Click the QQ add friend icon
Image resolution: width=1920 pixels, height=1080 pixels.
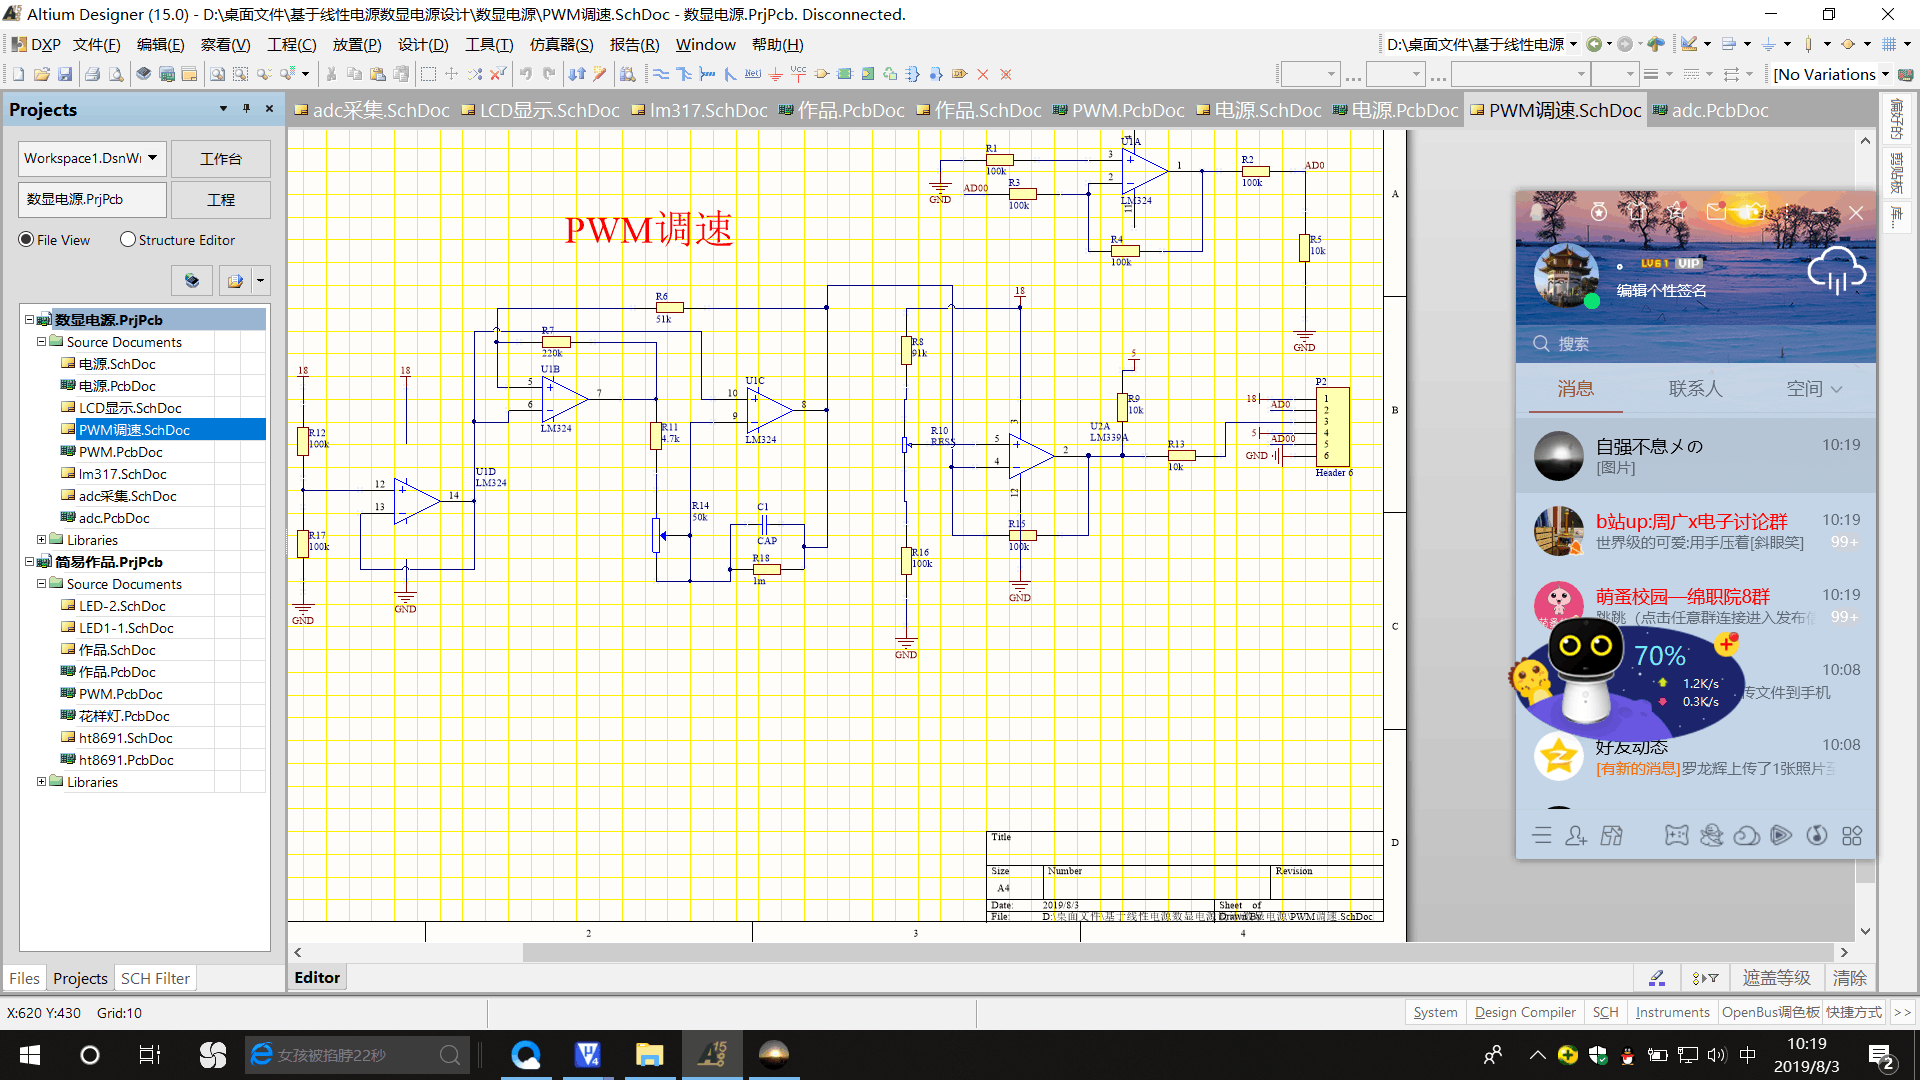[x=1576, y=836]
